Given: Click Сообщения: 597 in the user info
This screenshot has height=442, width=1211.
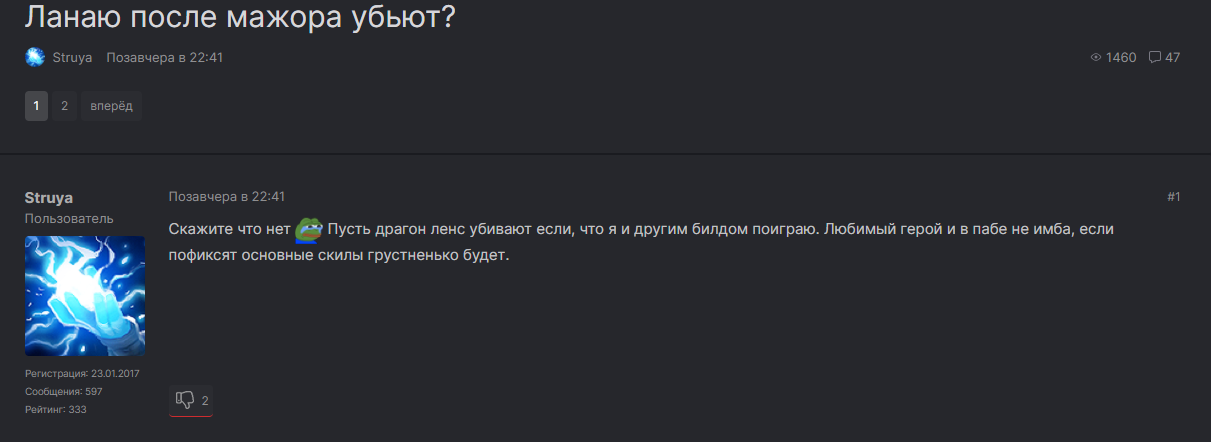Looking at the screenshot, I should 64,391.
